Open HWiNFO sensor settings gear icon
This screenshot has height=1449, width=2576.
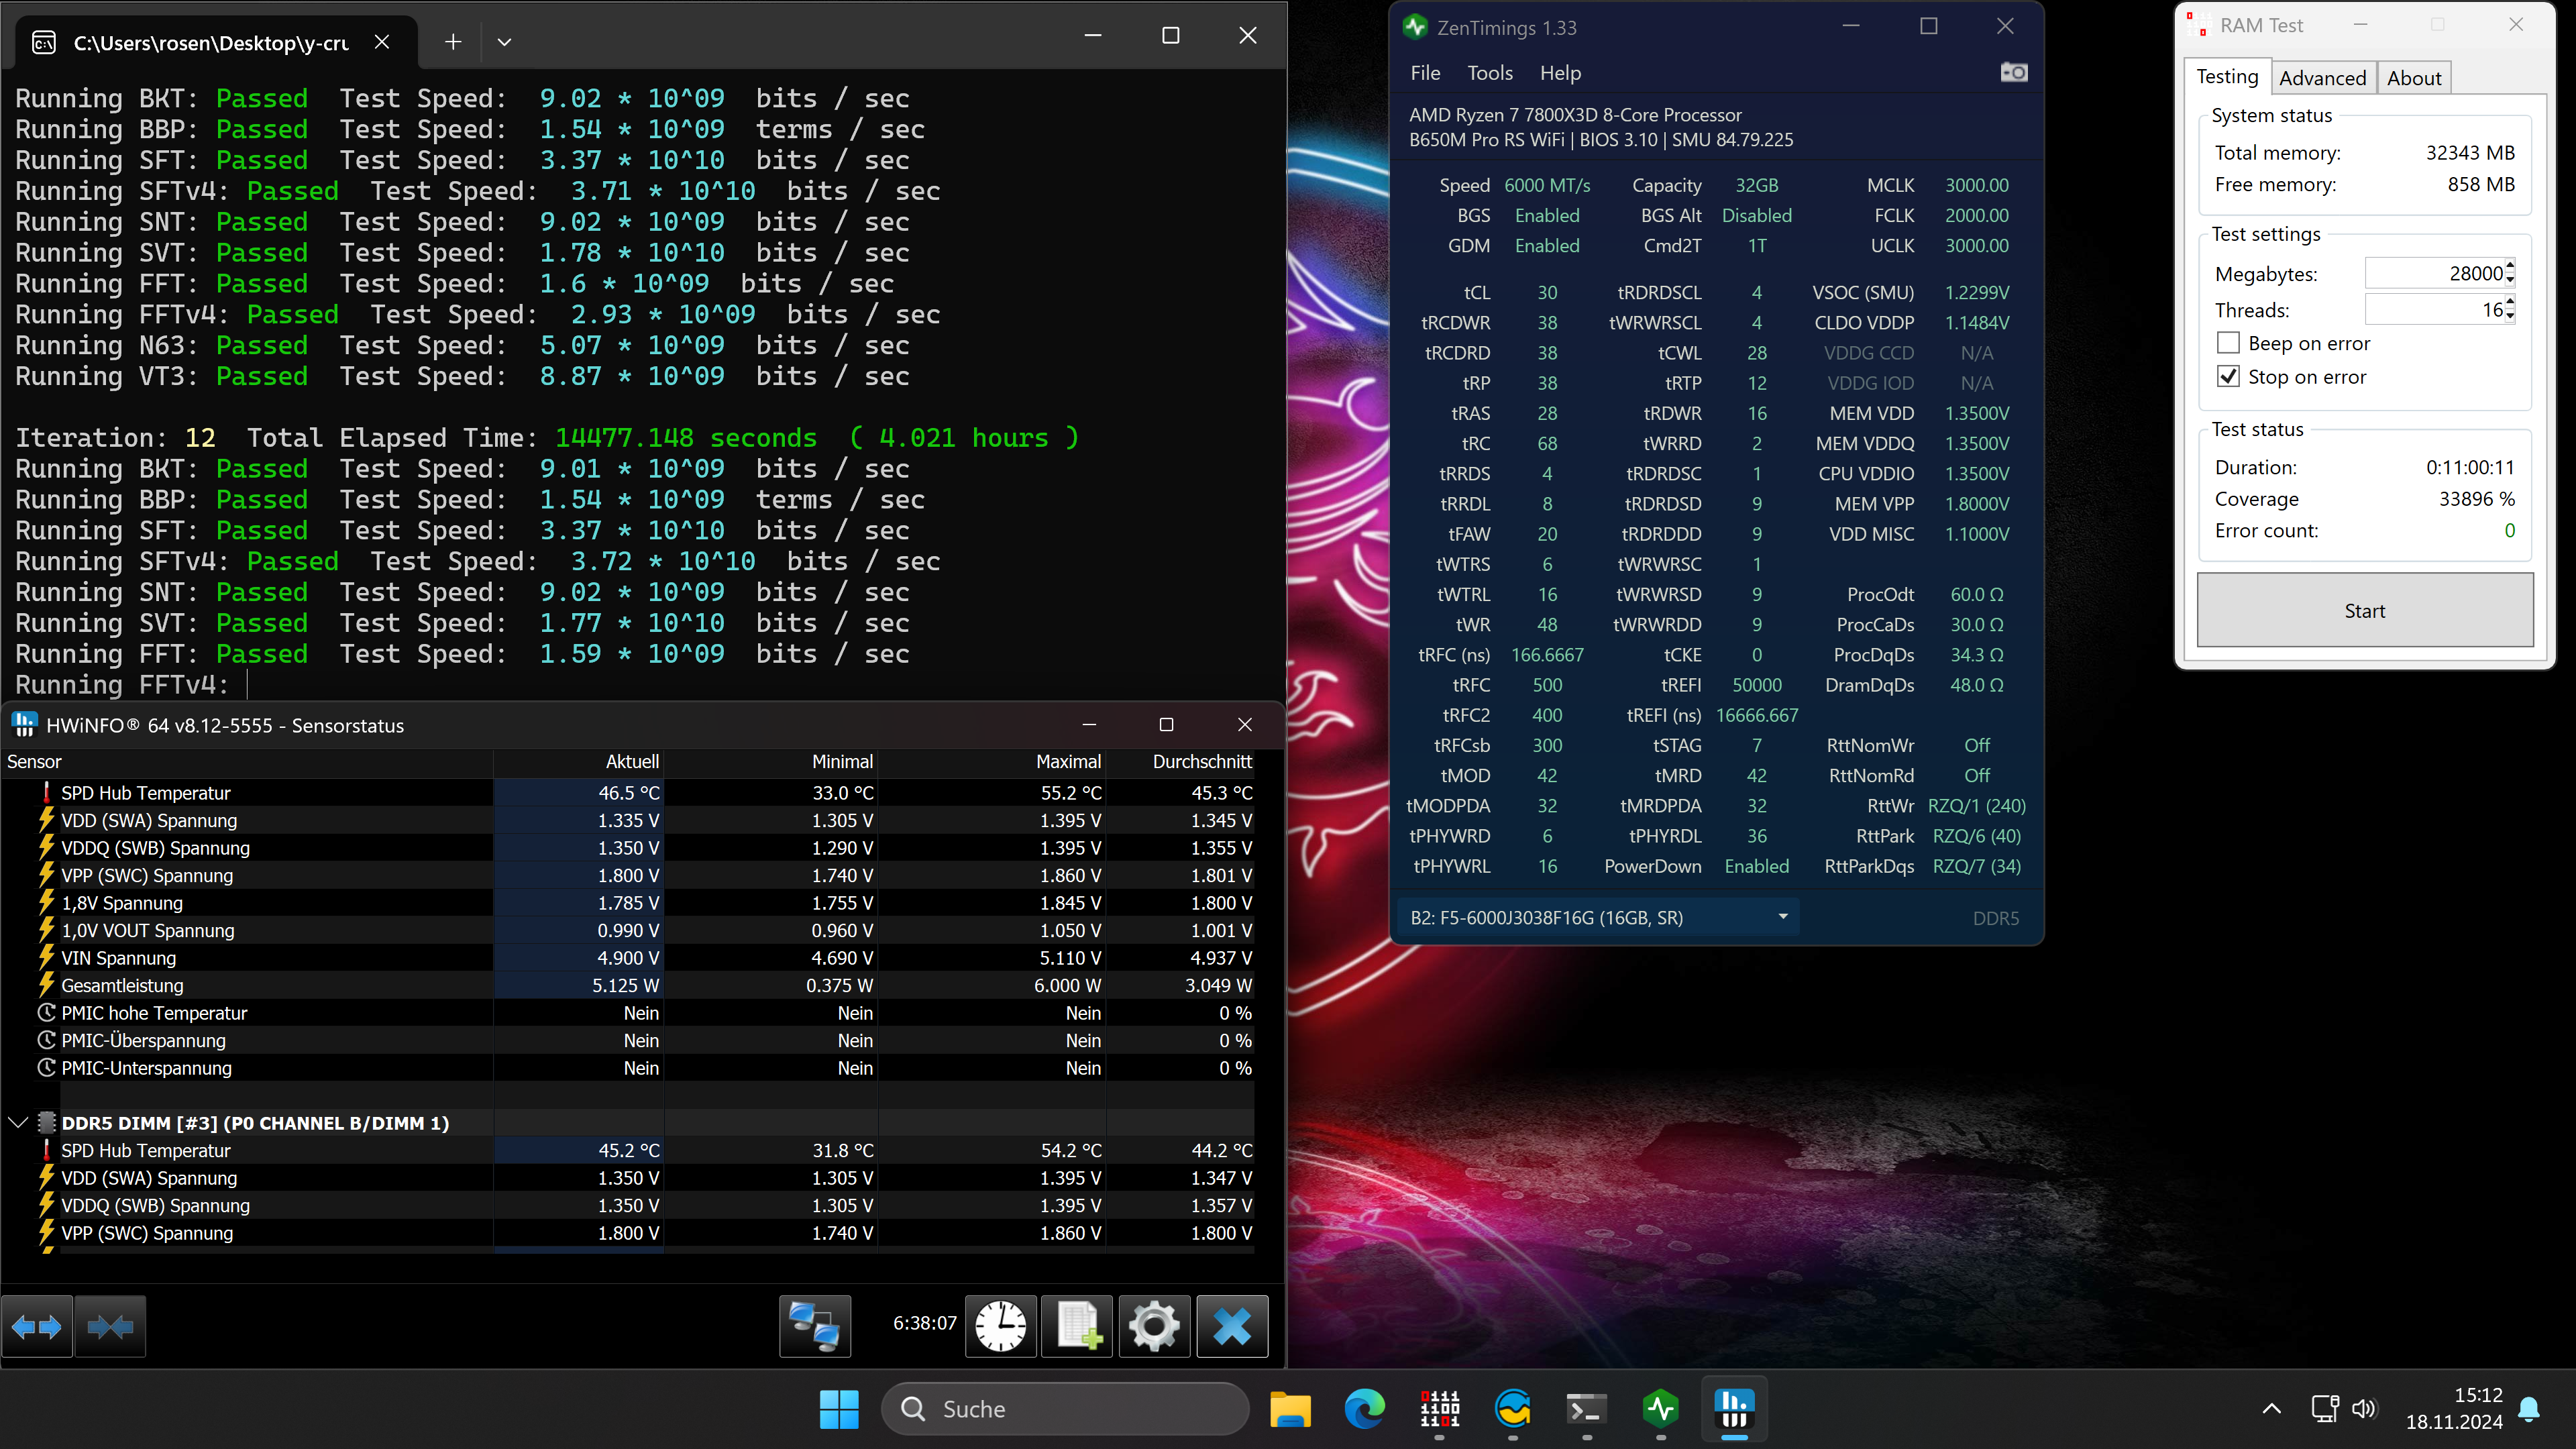[1154, 1326]
